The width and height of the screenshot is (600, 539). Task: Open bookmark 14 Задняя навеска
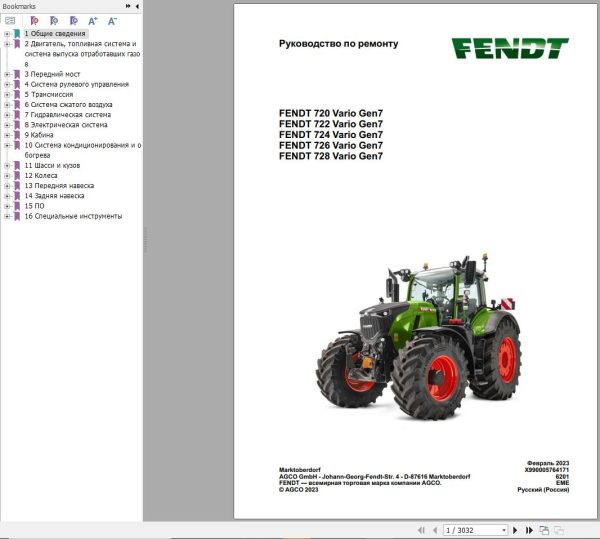pyautogui.click(x=54, y=196)
